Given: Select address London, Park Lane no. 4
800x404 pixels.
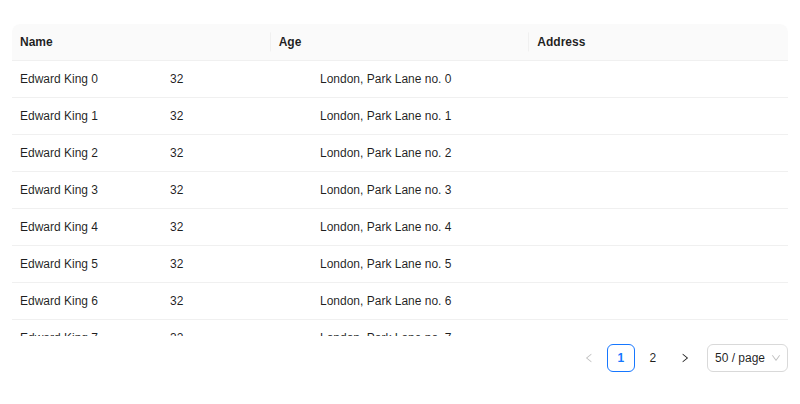Looking at the screenshot, I should pos(386,227).
